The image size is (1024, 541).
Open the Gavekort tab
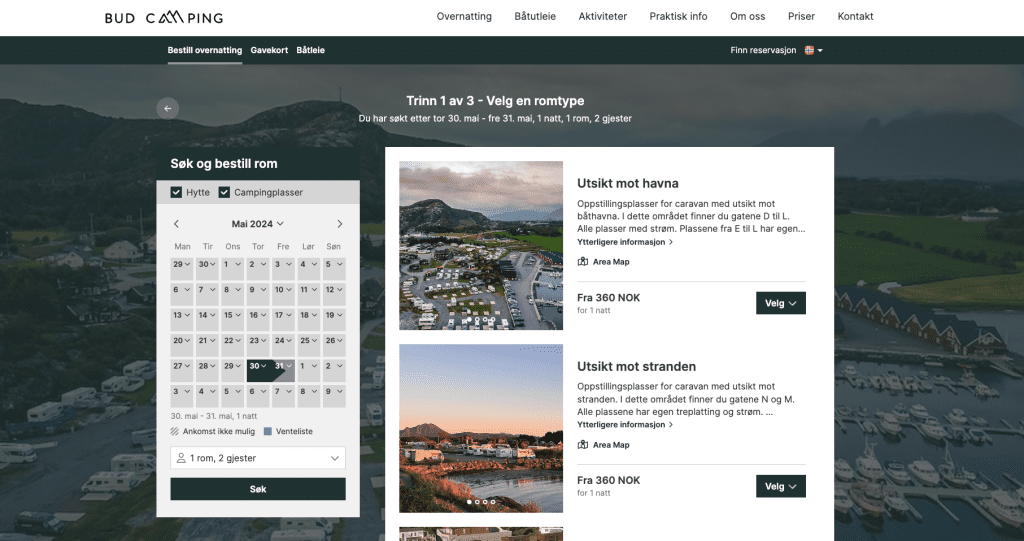[x=269, y=50]
